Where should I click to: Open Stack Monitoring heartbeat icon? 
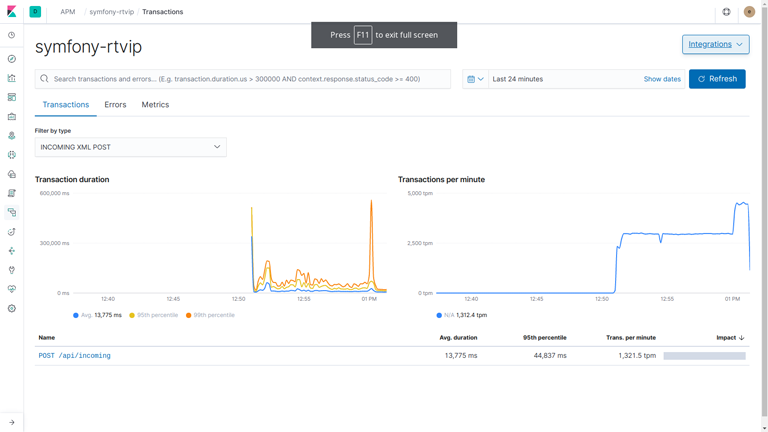tap(12, 289)
